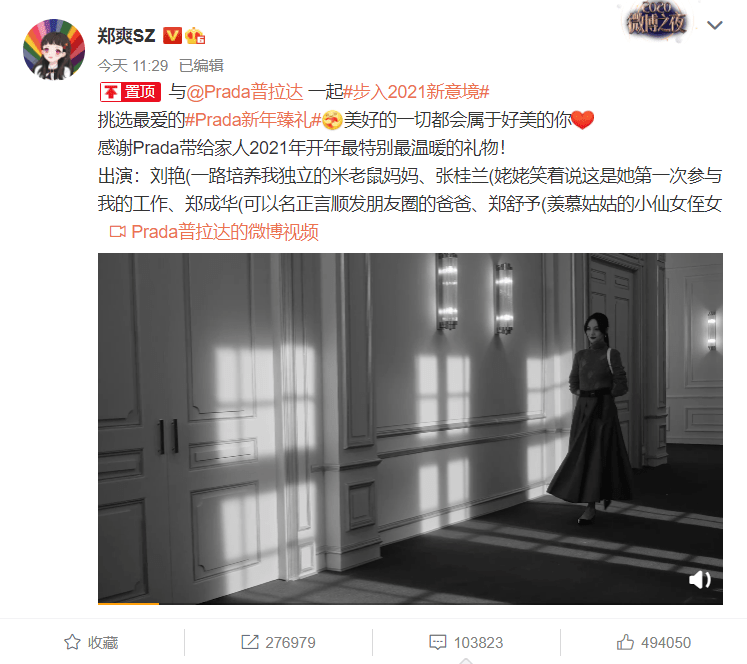Viewport: 747px width, 664px height.
Task: Click the repost icon with 276979
Action: pos(278,643)
